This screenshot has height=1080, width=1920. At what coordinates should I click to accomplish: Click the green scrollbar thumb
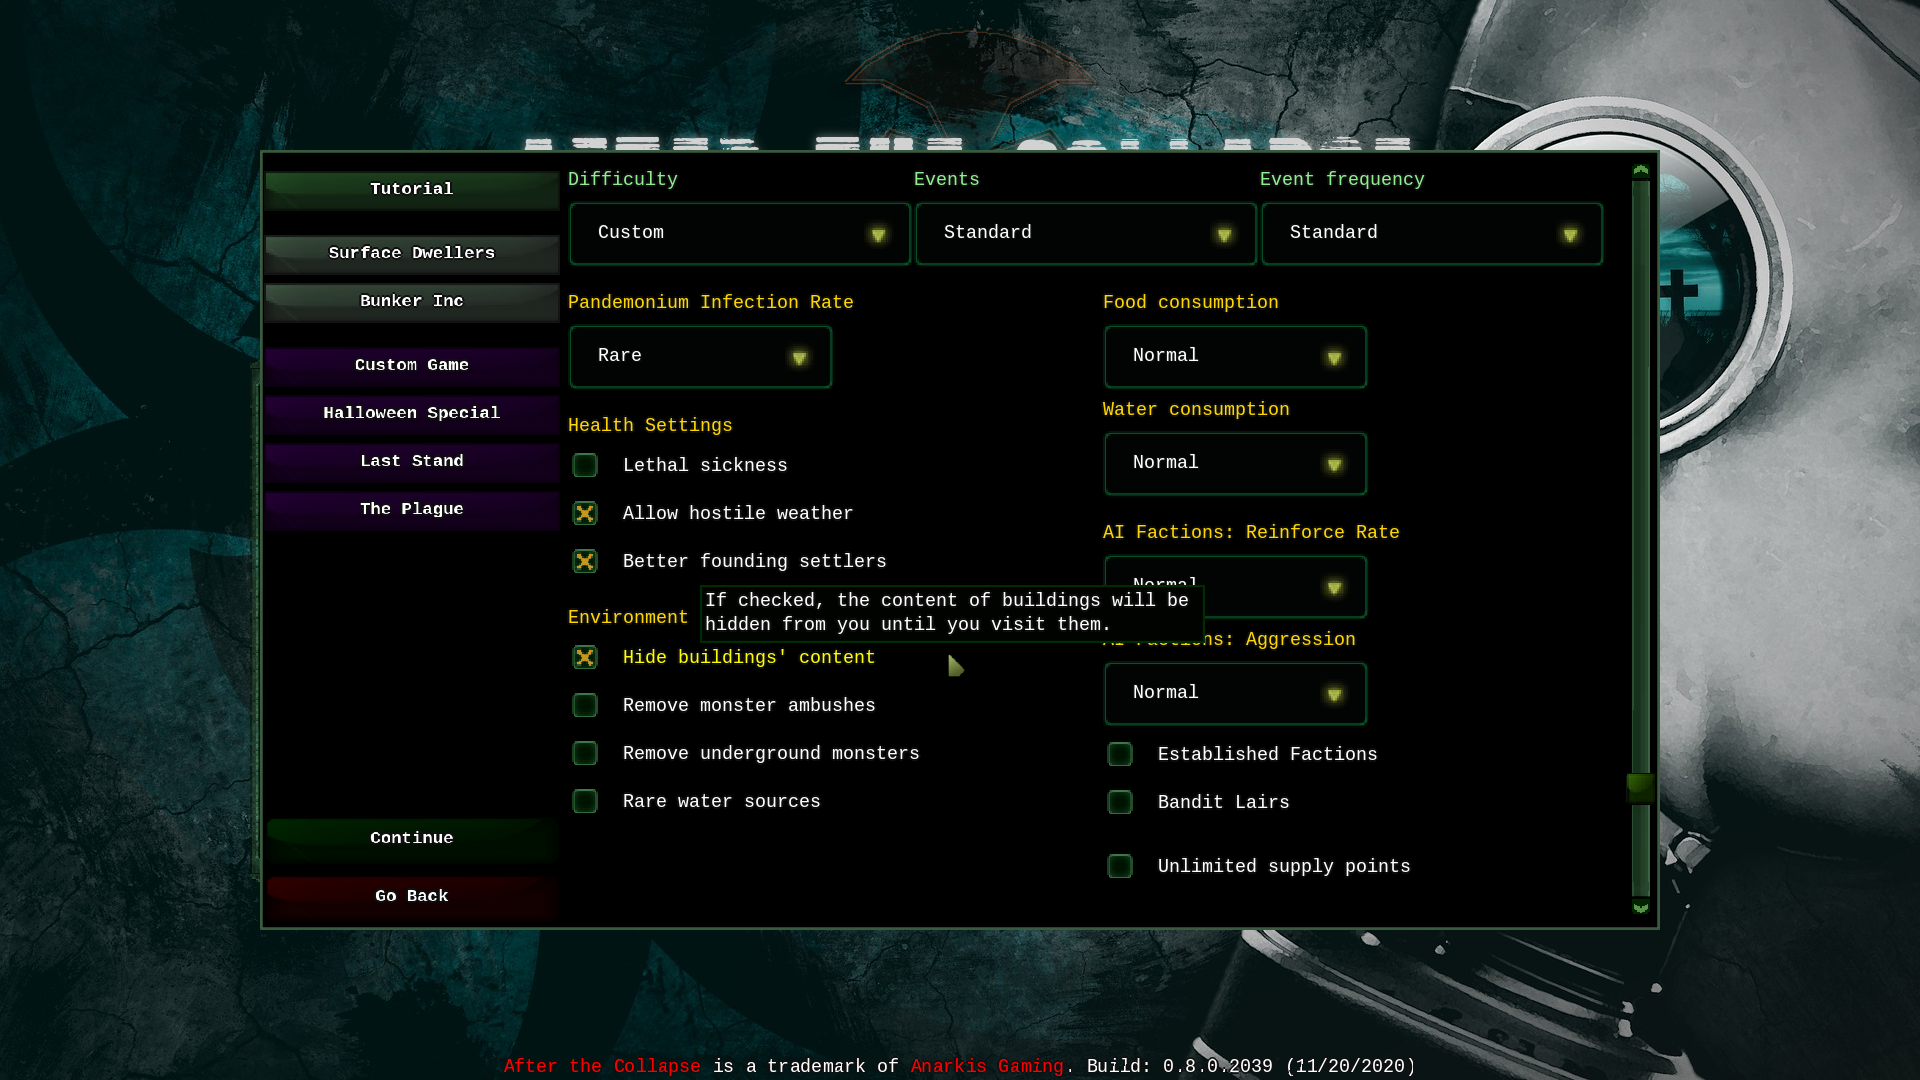tap(1640, 788)
